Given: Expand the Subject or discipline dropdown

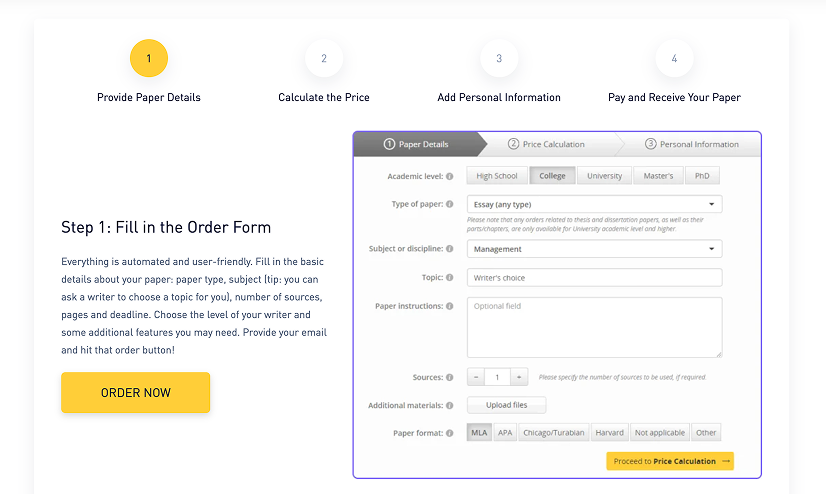Looking at the screenshot, I should click(x=594, y=249).
